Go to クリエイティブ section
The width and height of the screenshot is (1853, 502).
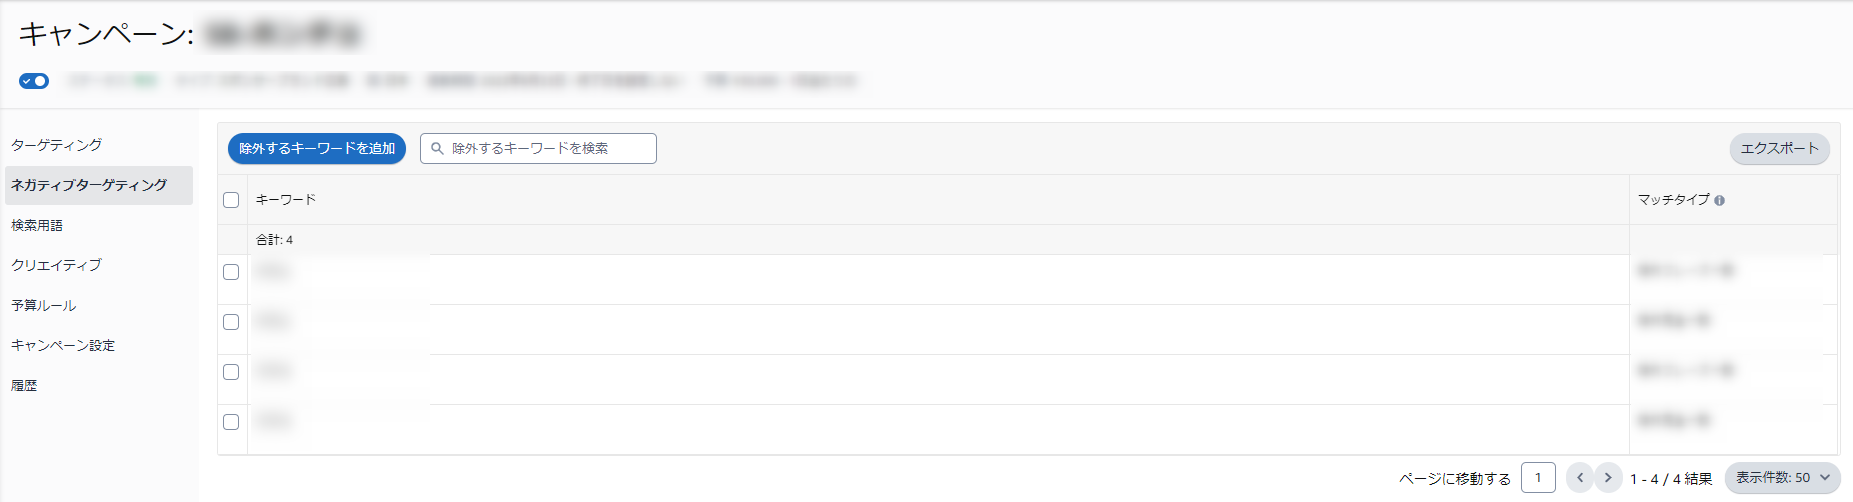[x=57, y=265]
